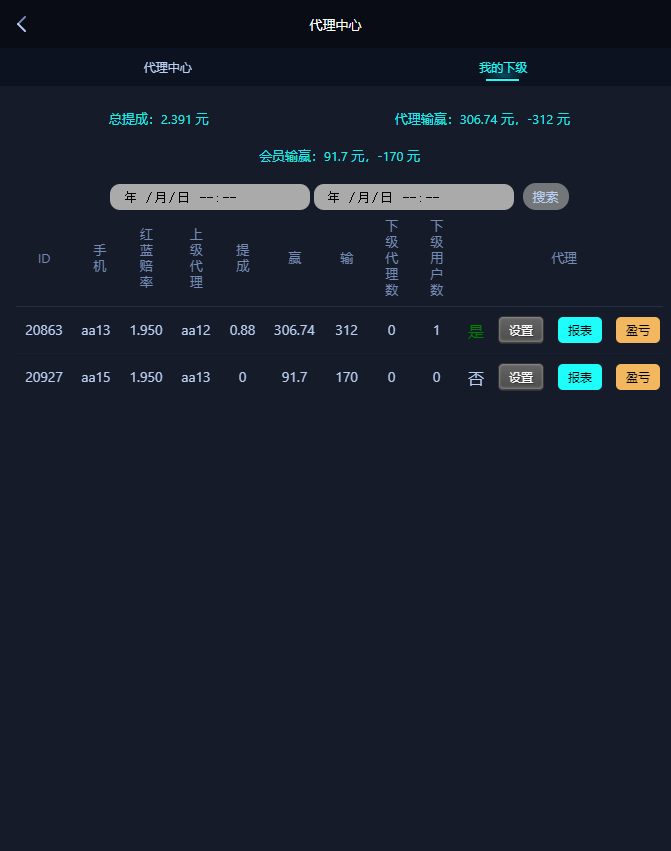Click the 赢 column header
Screen dimensions: 671x851
pyautogui.click(x=294, y=258)
